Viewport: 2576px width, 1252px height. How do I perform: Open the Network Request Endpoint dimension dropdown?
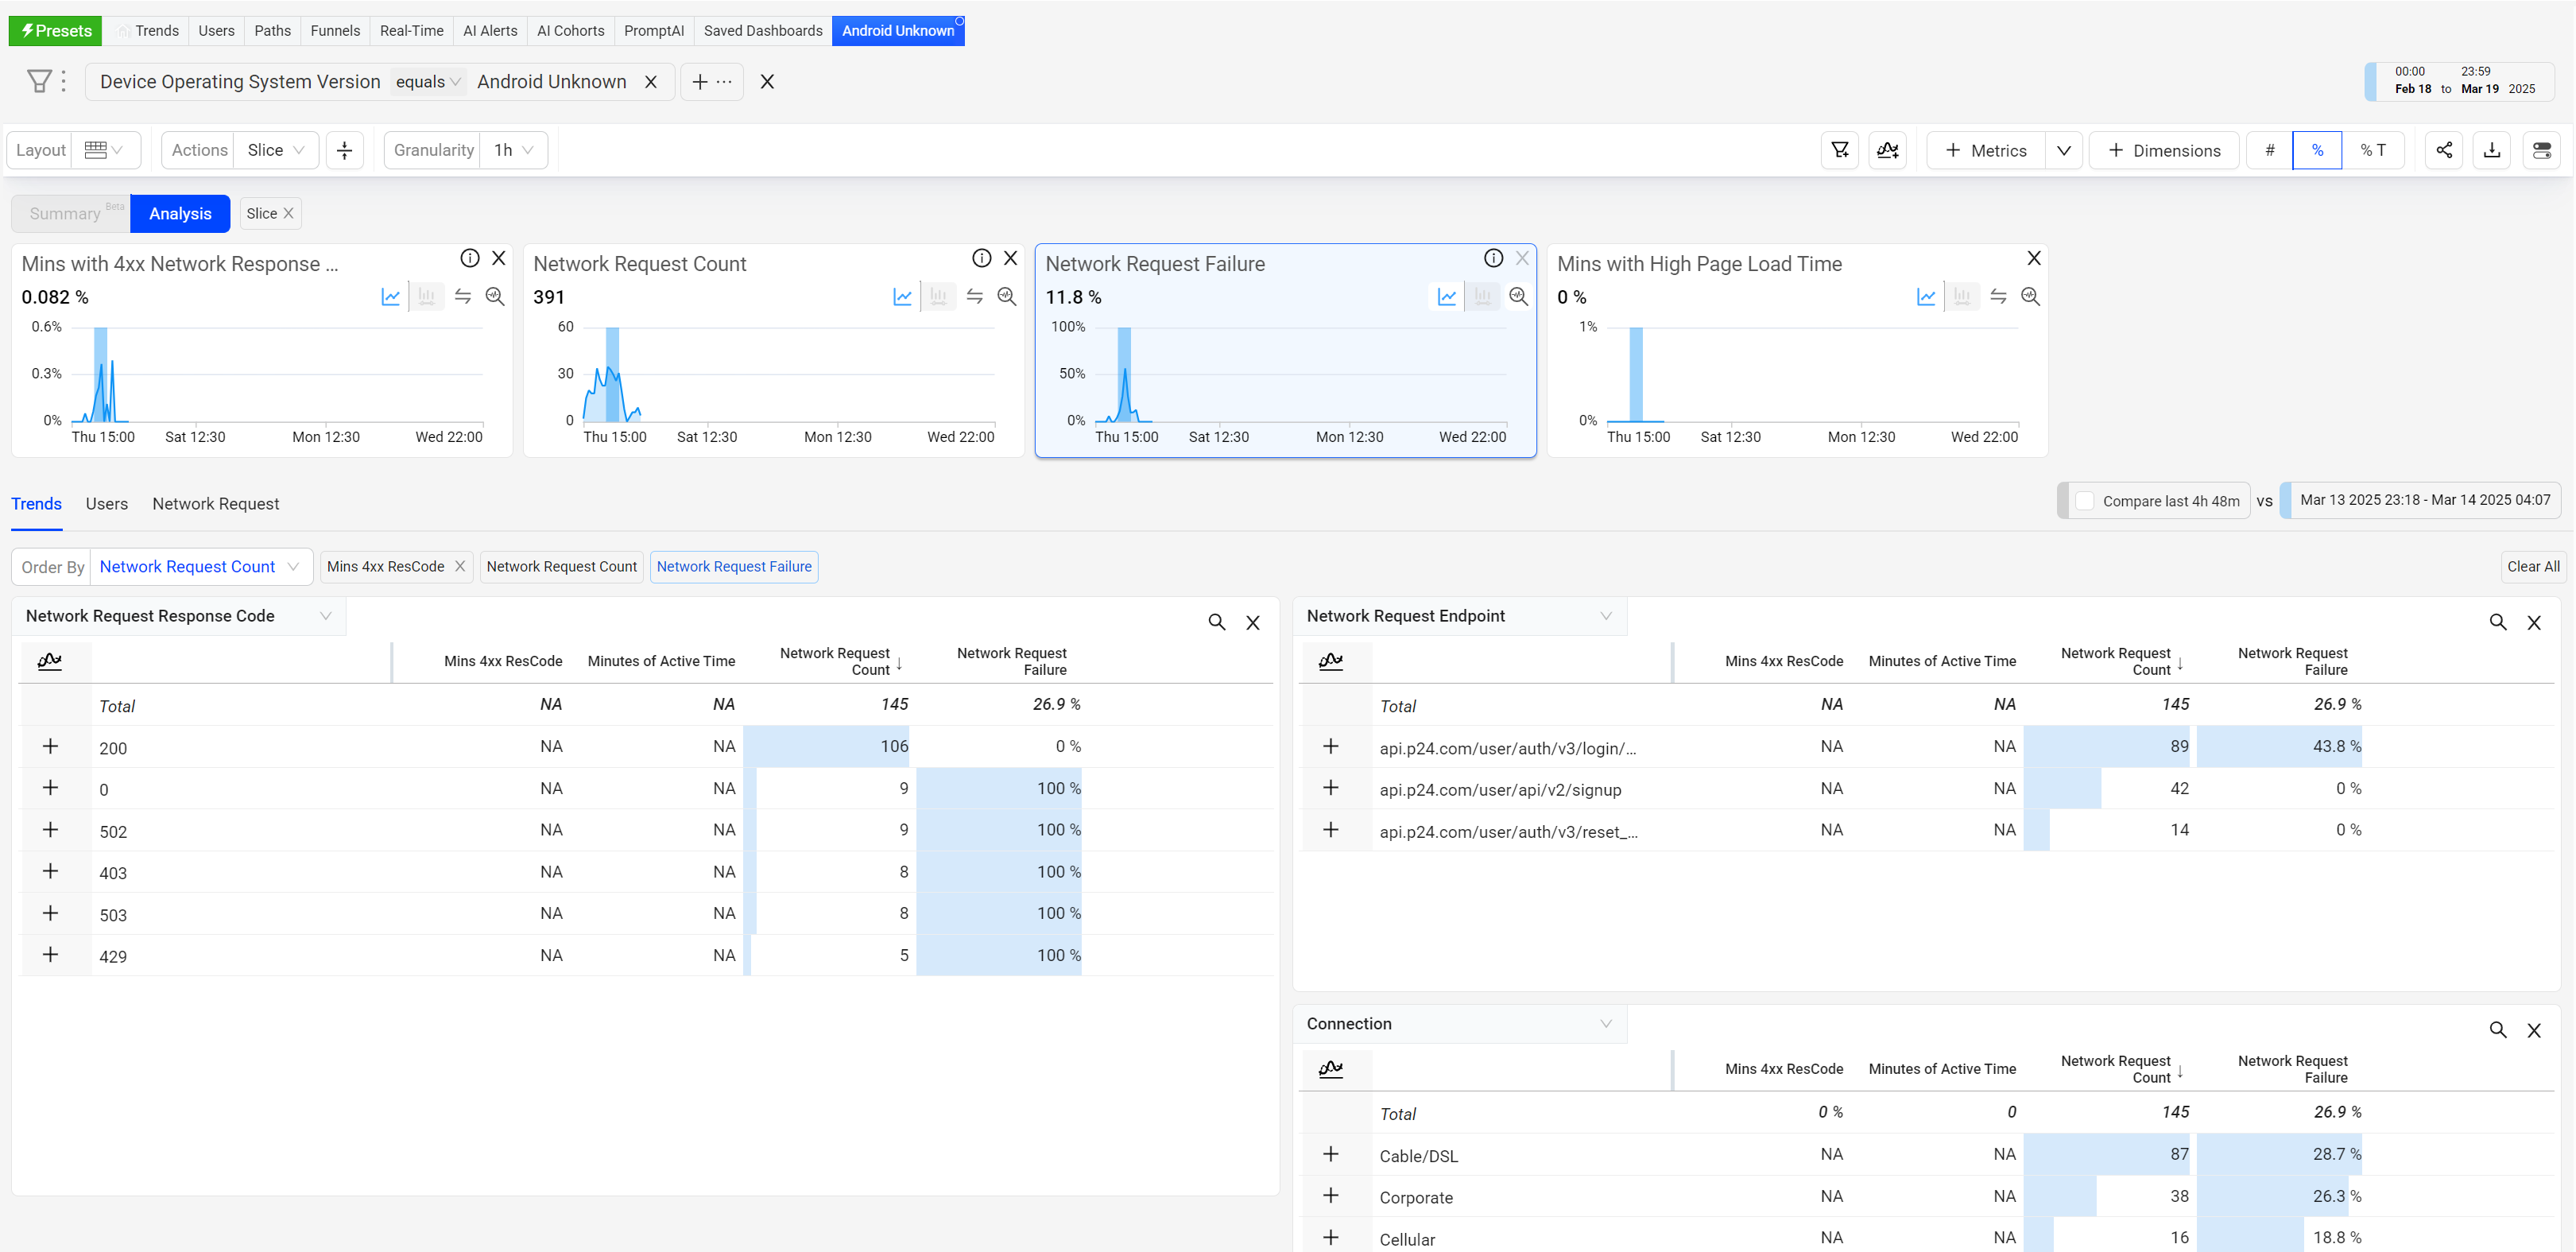click(x=1460, y=616)
